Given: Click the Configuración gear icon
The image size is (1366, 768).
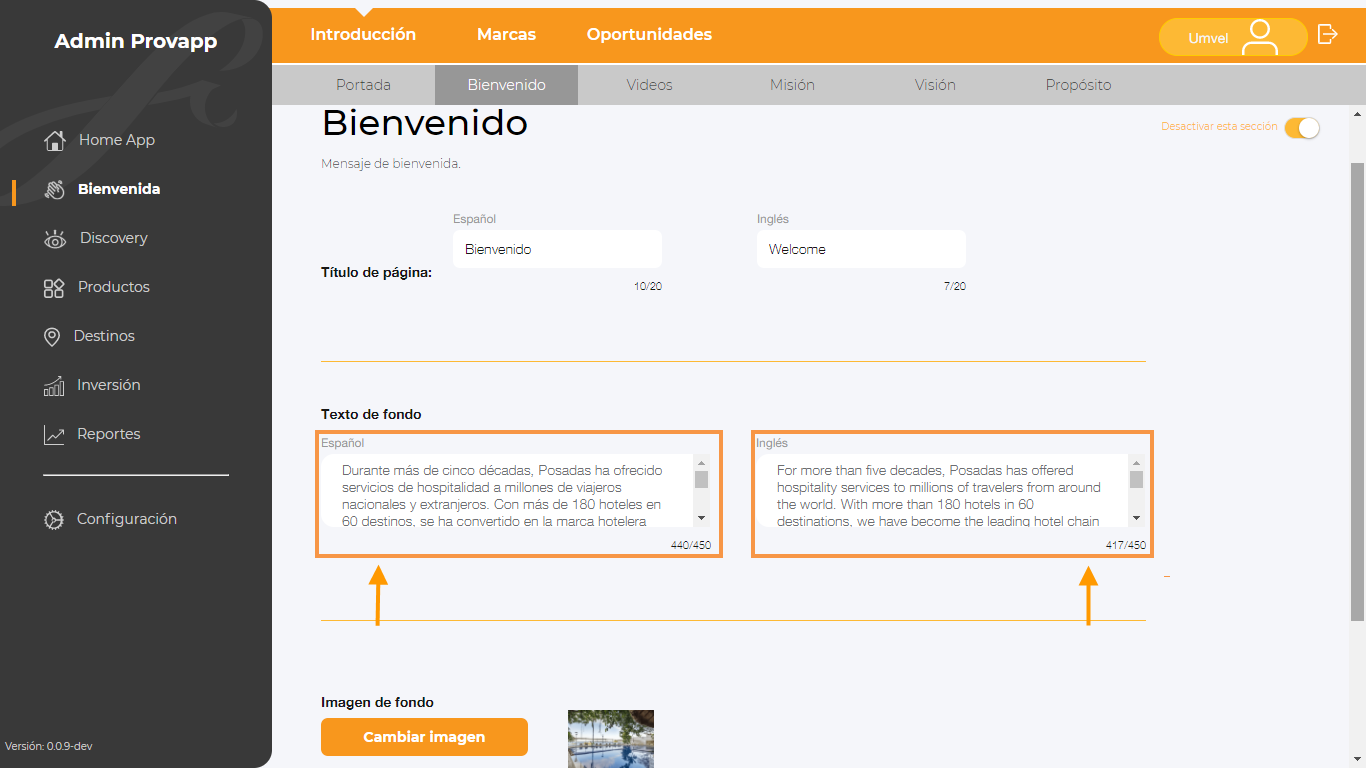Looking at the screenshot, I should pyautogui.click(x=54, y=519).
